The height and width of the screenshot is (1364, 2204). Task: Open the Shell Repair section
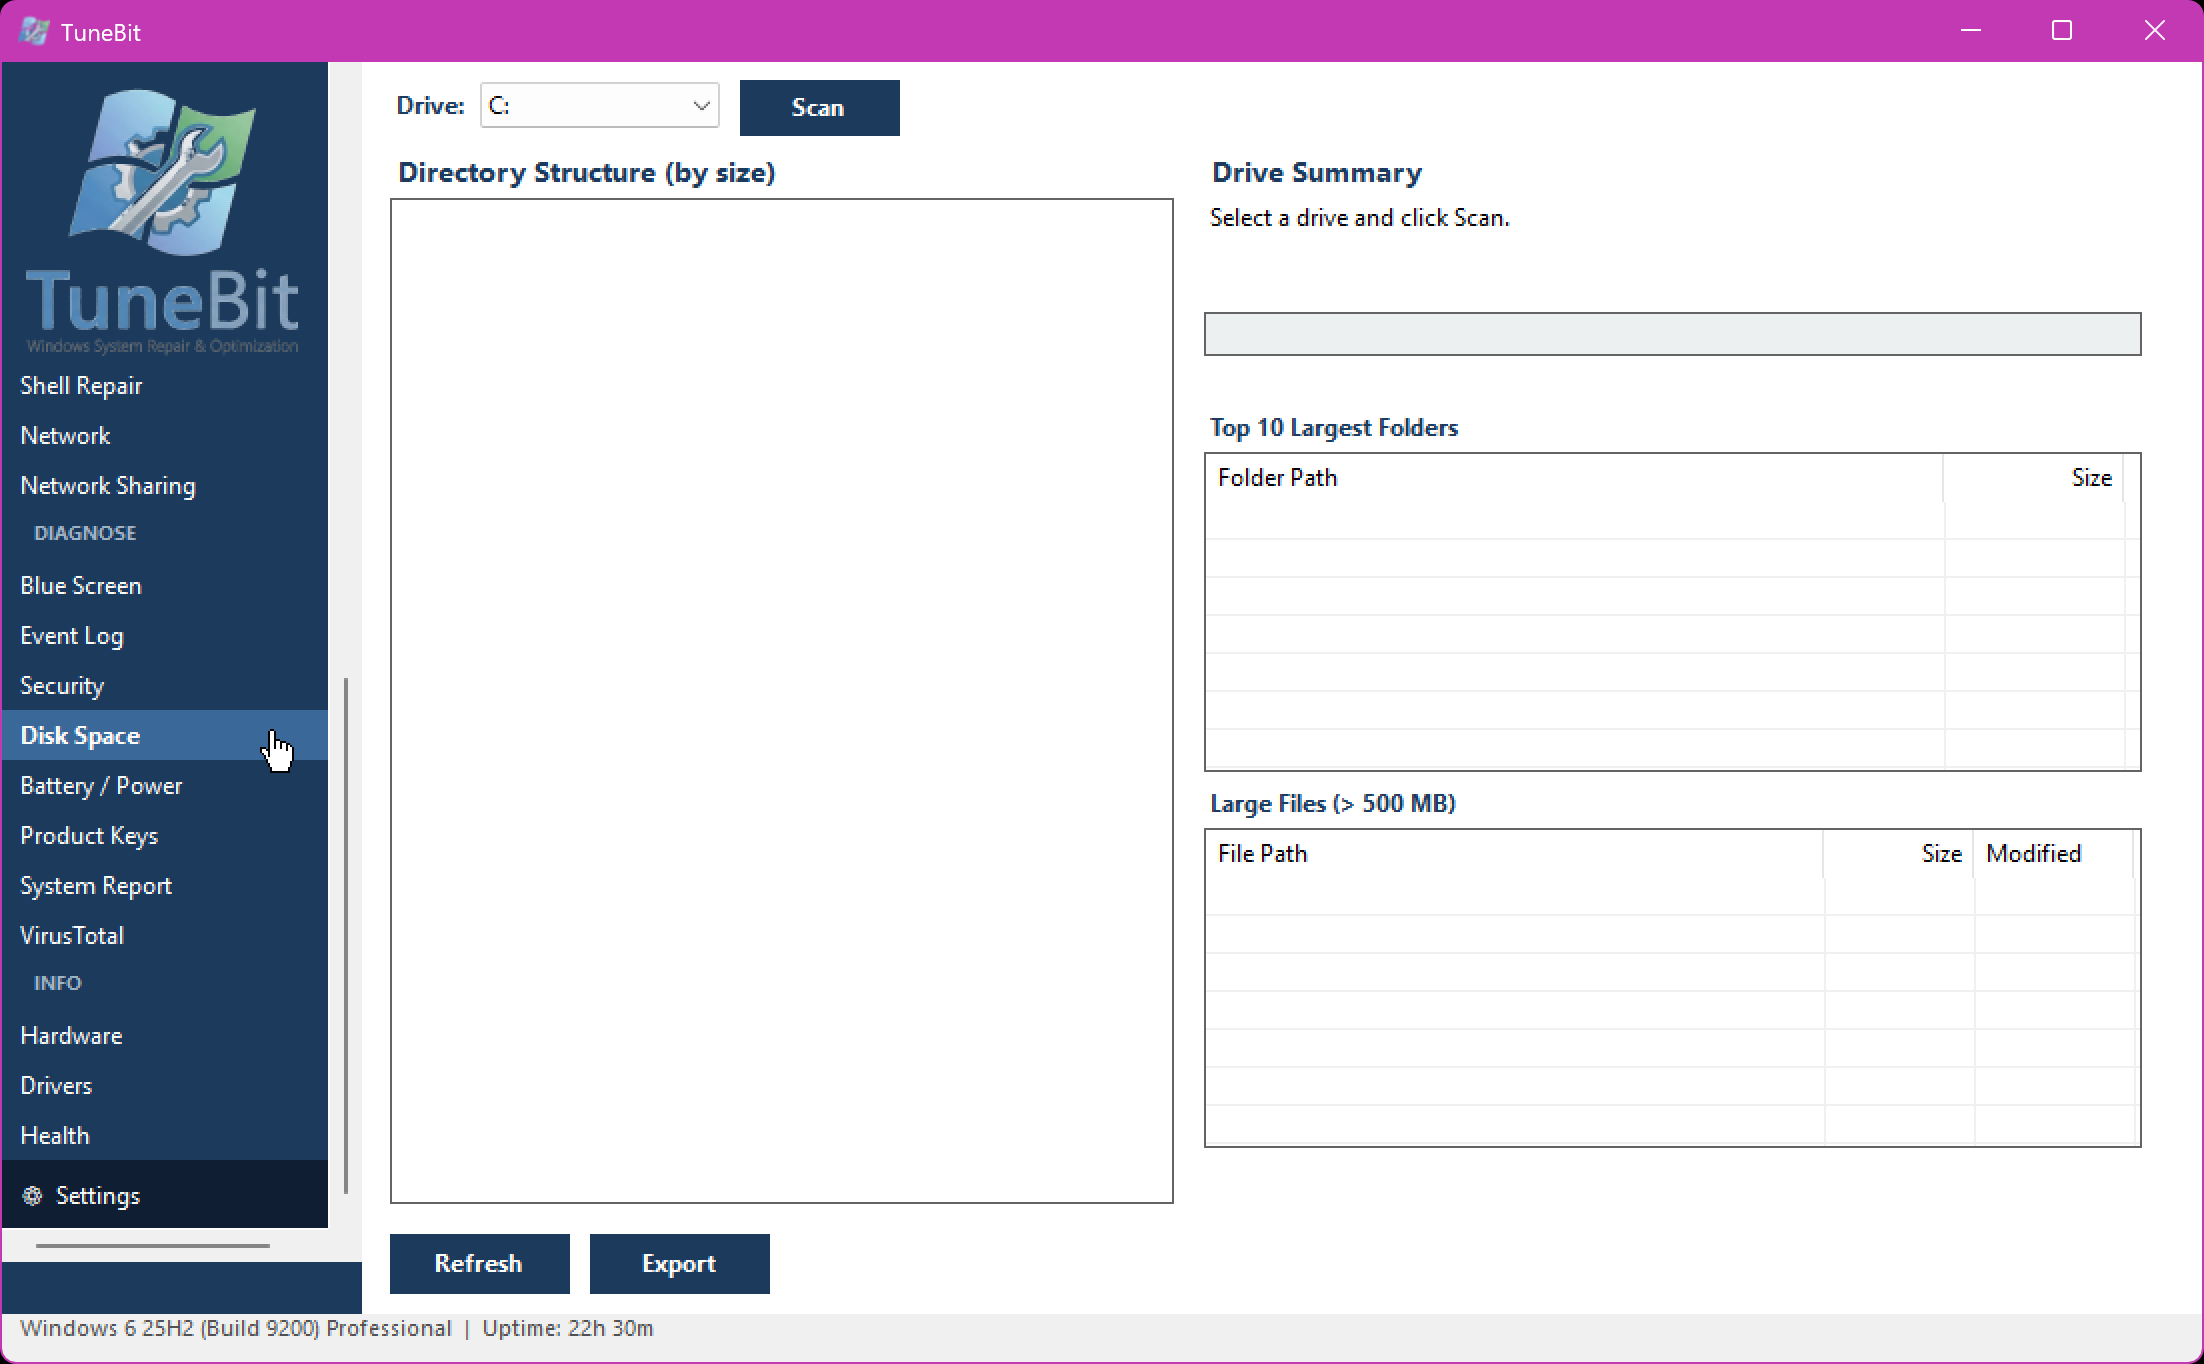[165, 385]
